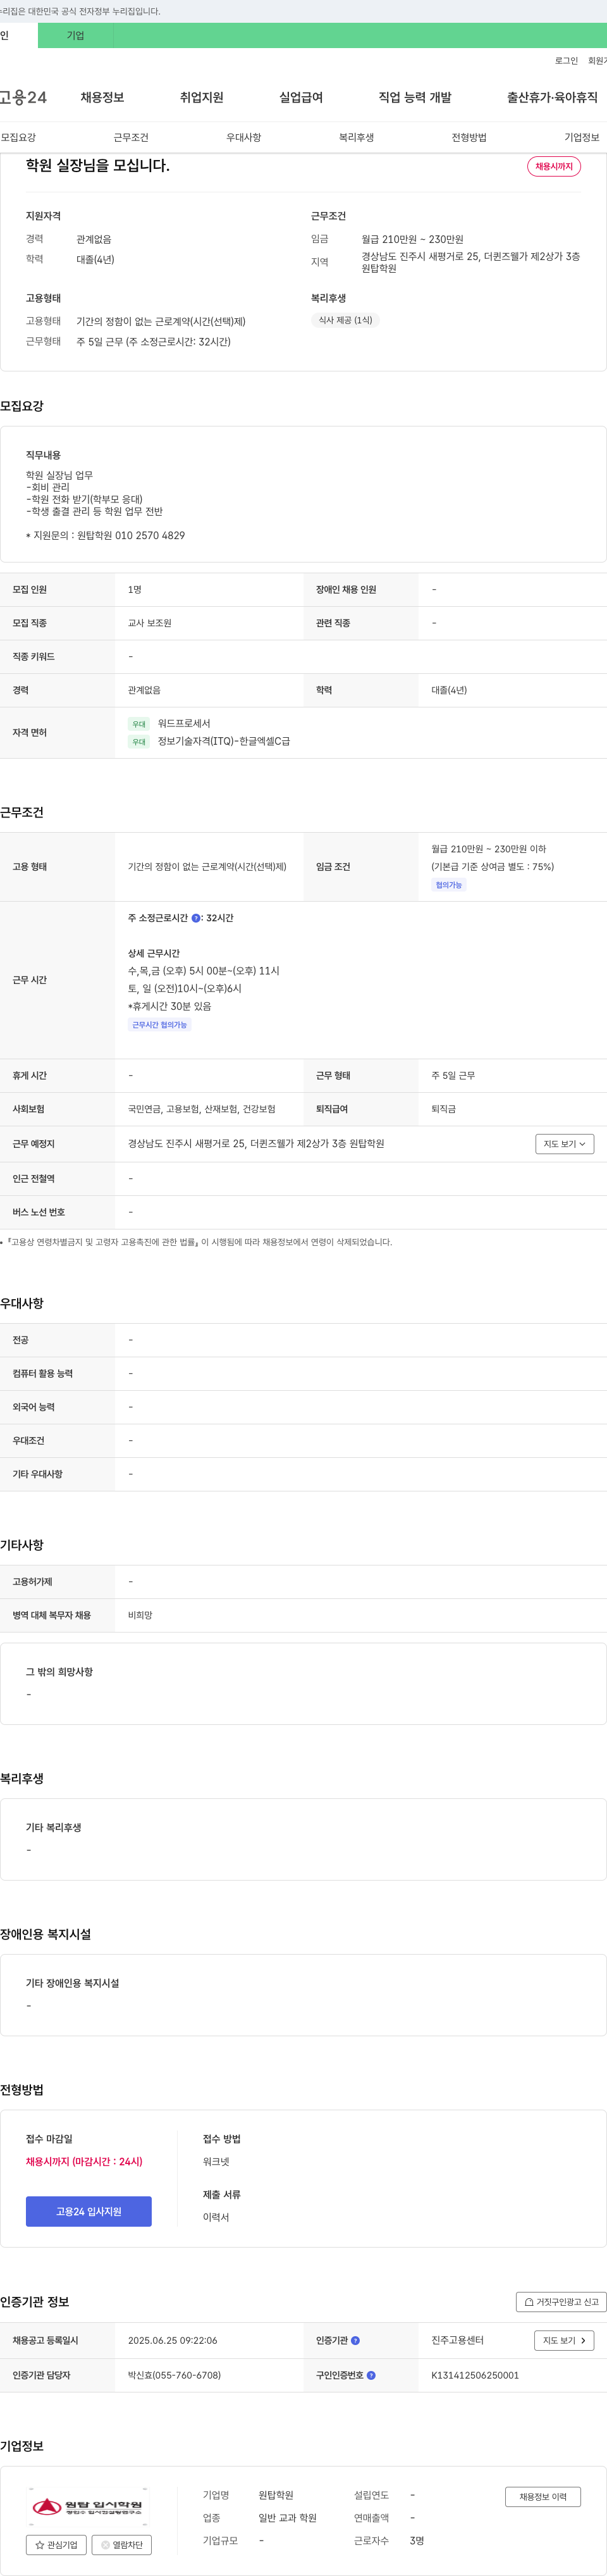
Task: Open the 출산휴가·육아휴직 menu
Action: 552,97
